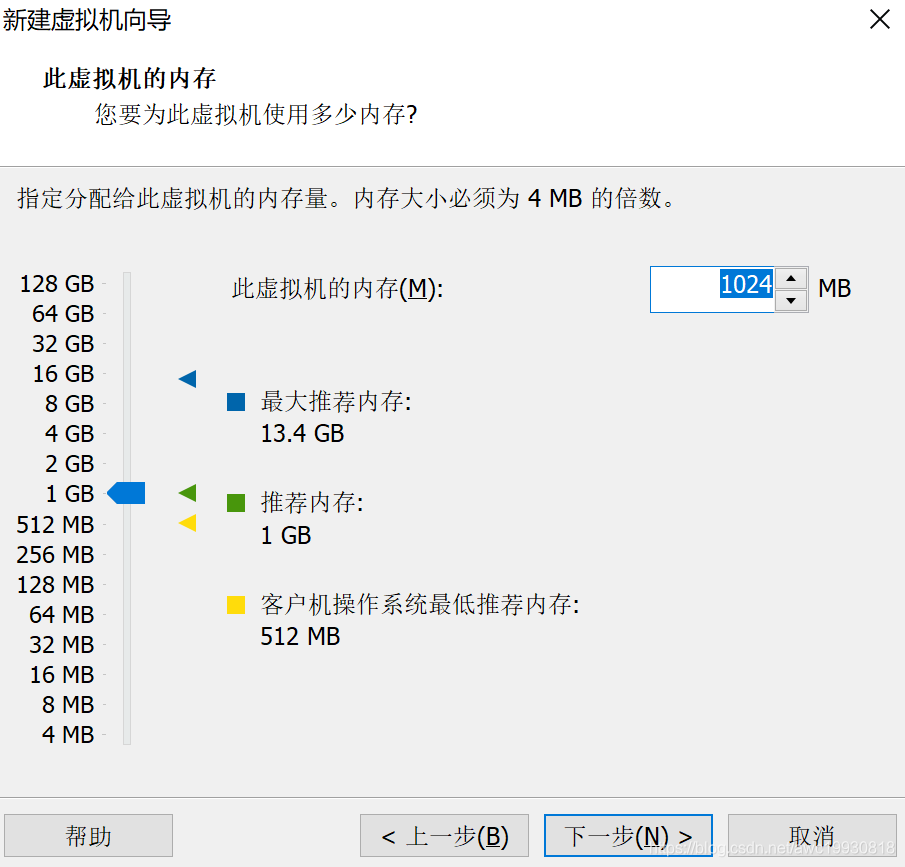Click the blue memory slider thumb at 1 GB
Image resolution: width=905 pixels, height=867 pixels.
tap(126, 493)
